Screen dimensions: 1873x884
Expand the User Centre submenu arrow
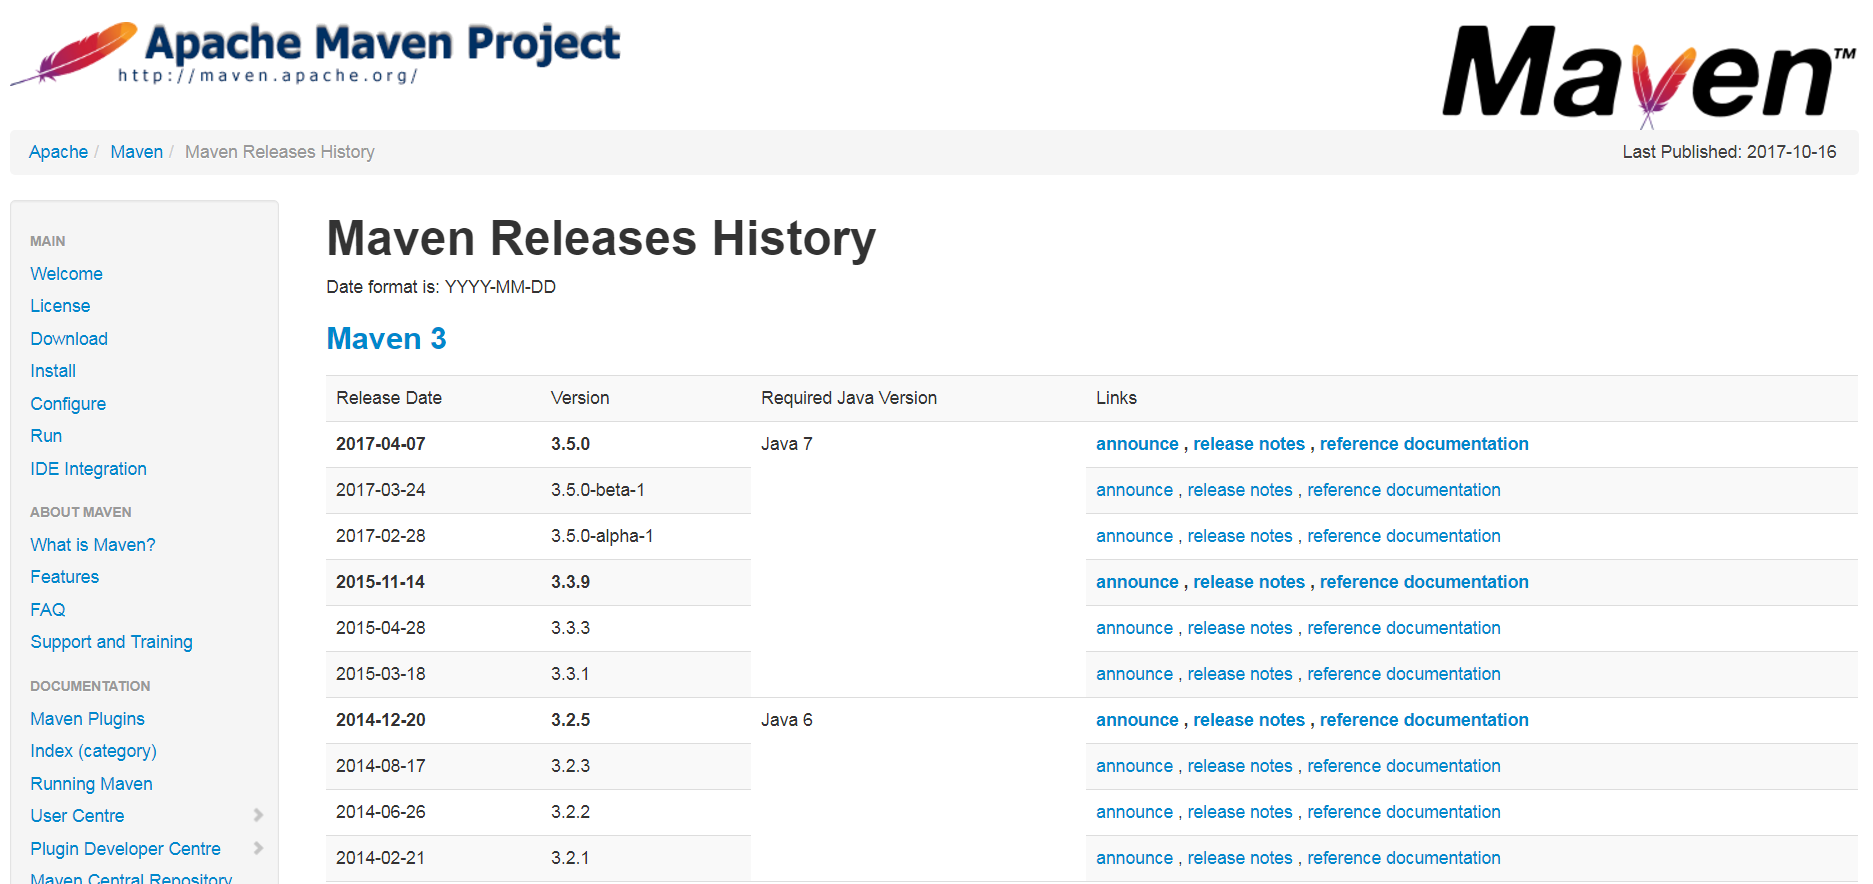258,815
